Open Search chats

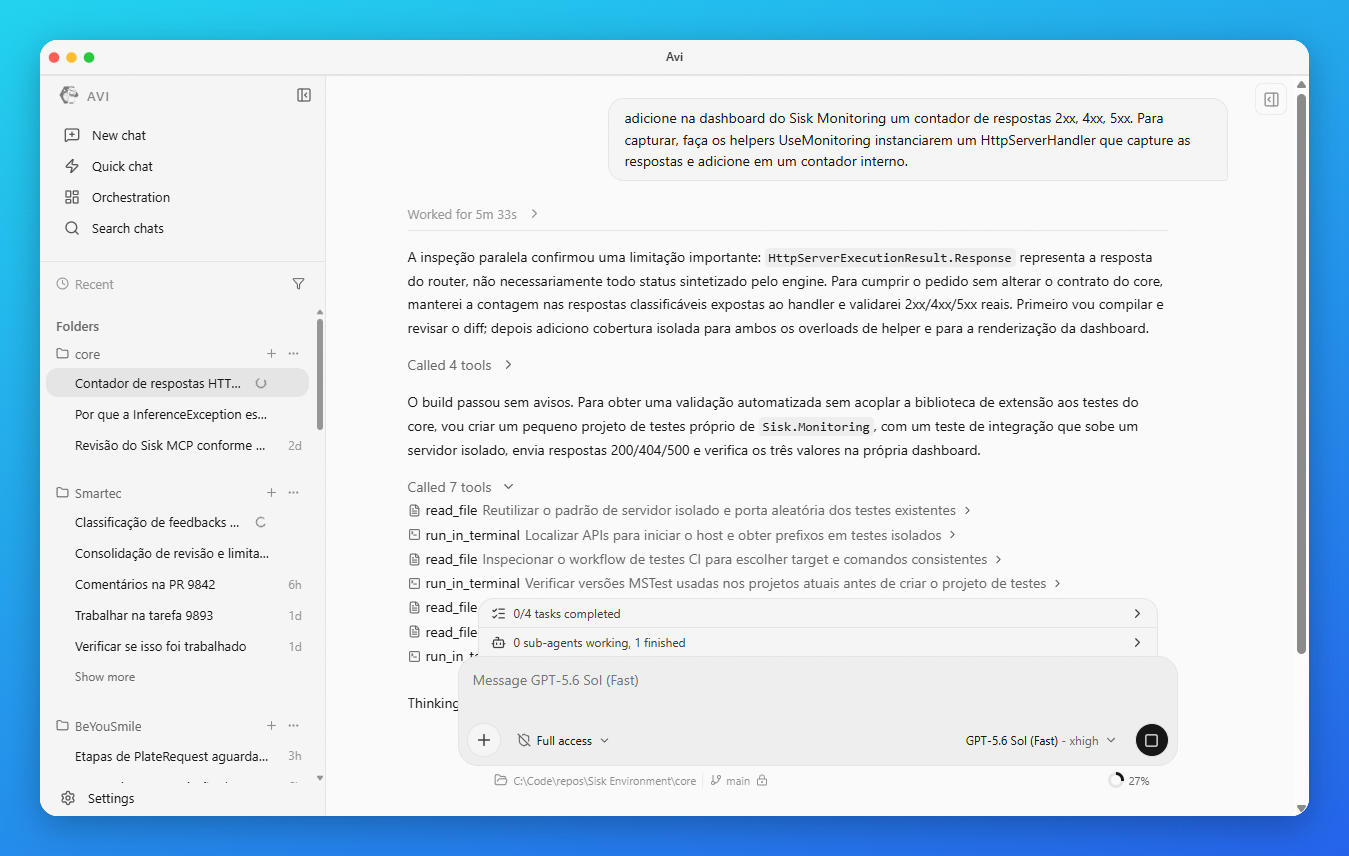[128, 228]
